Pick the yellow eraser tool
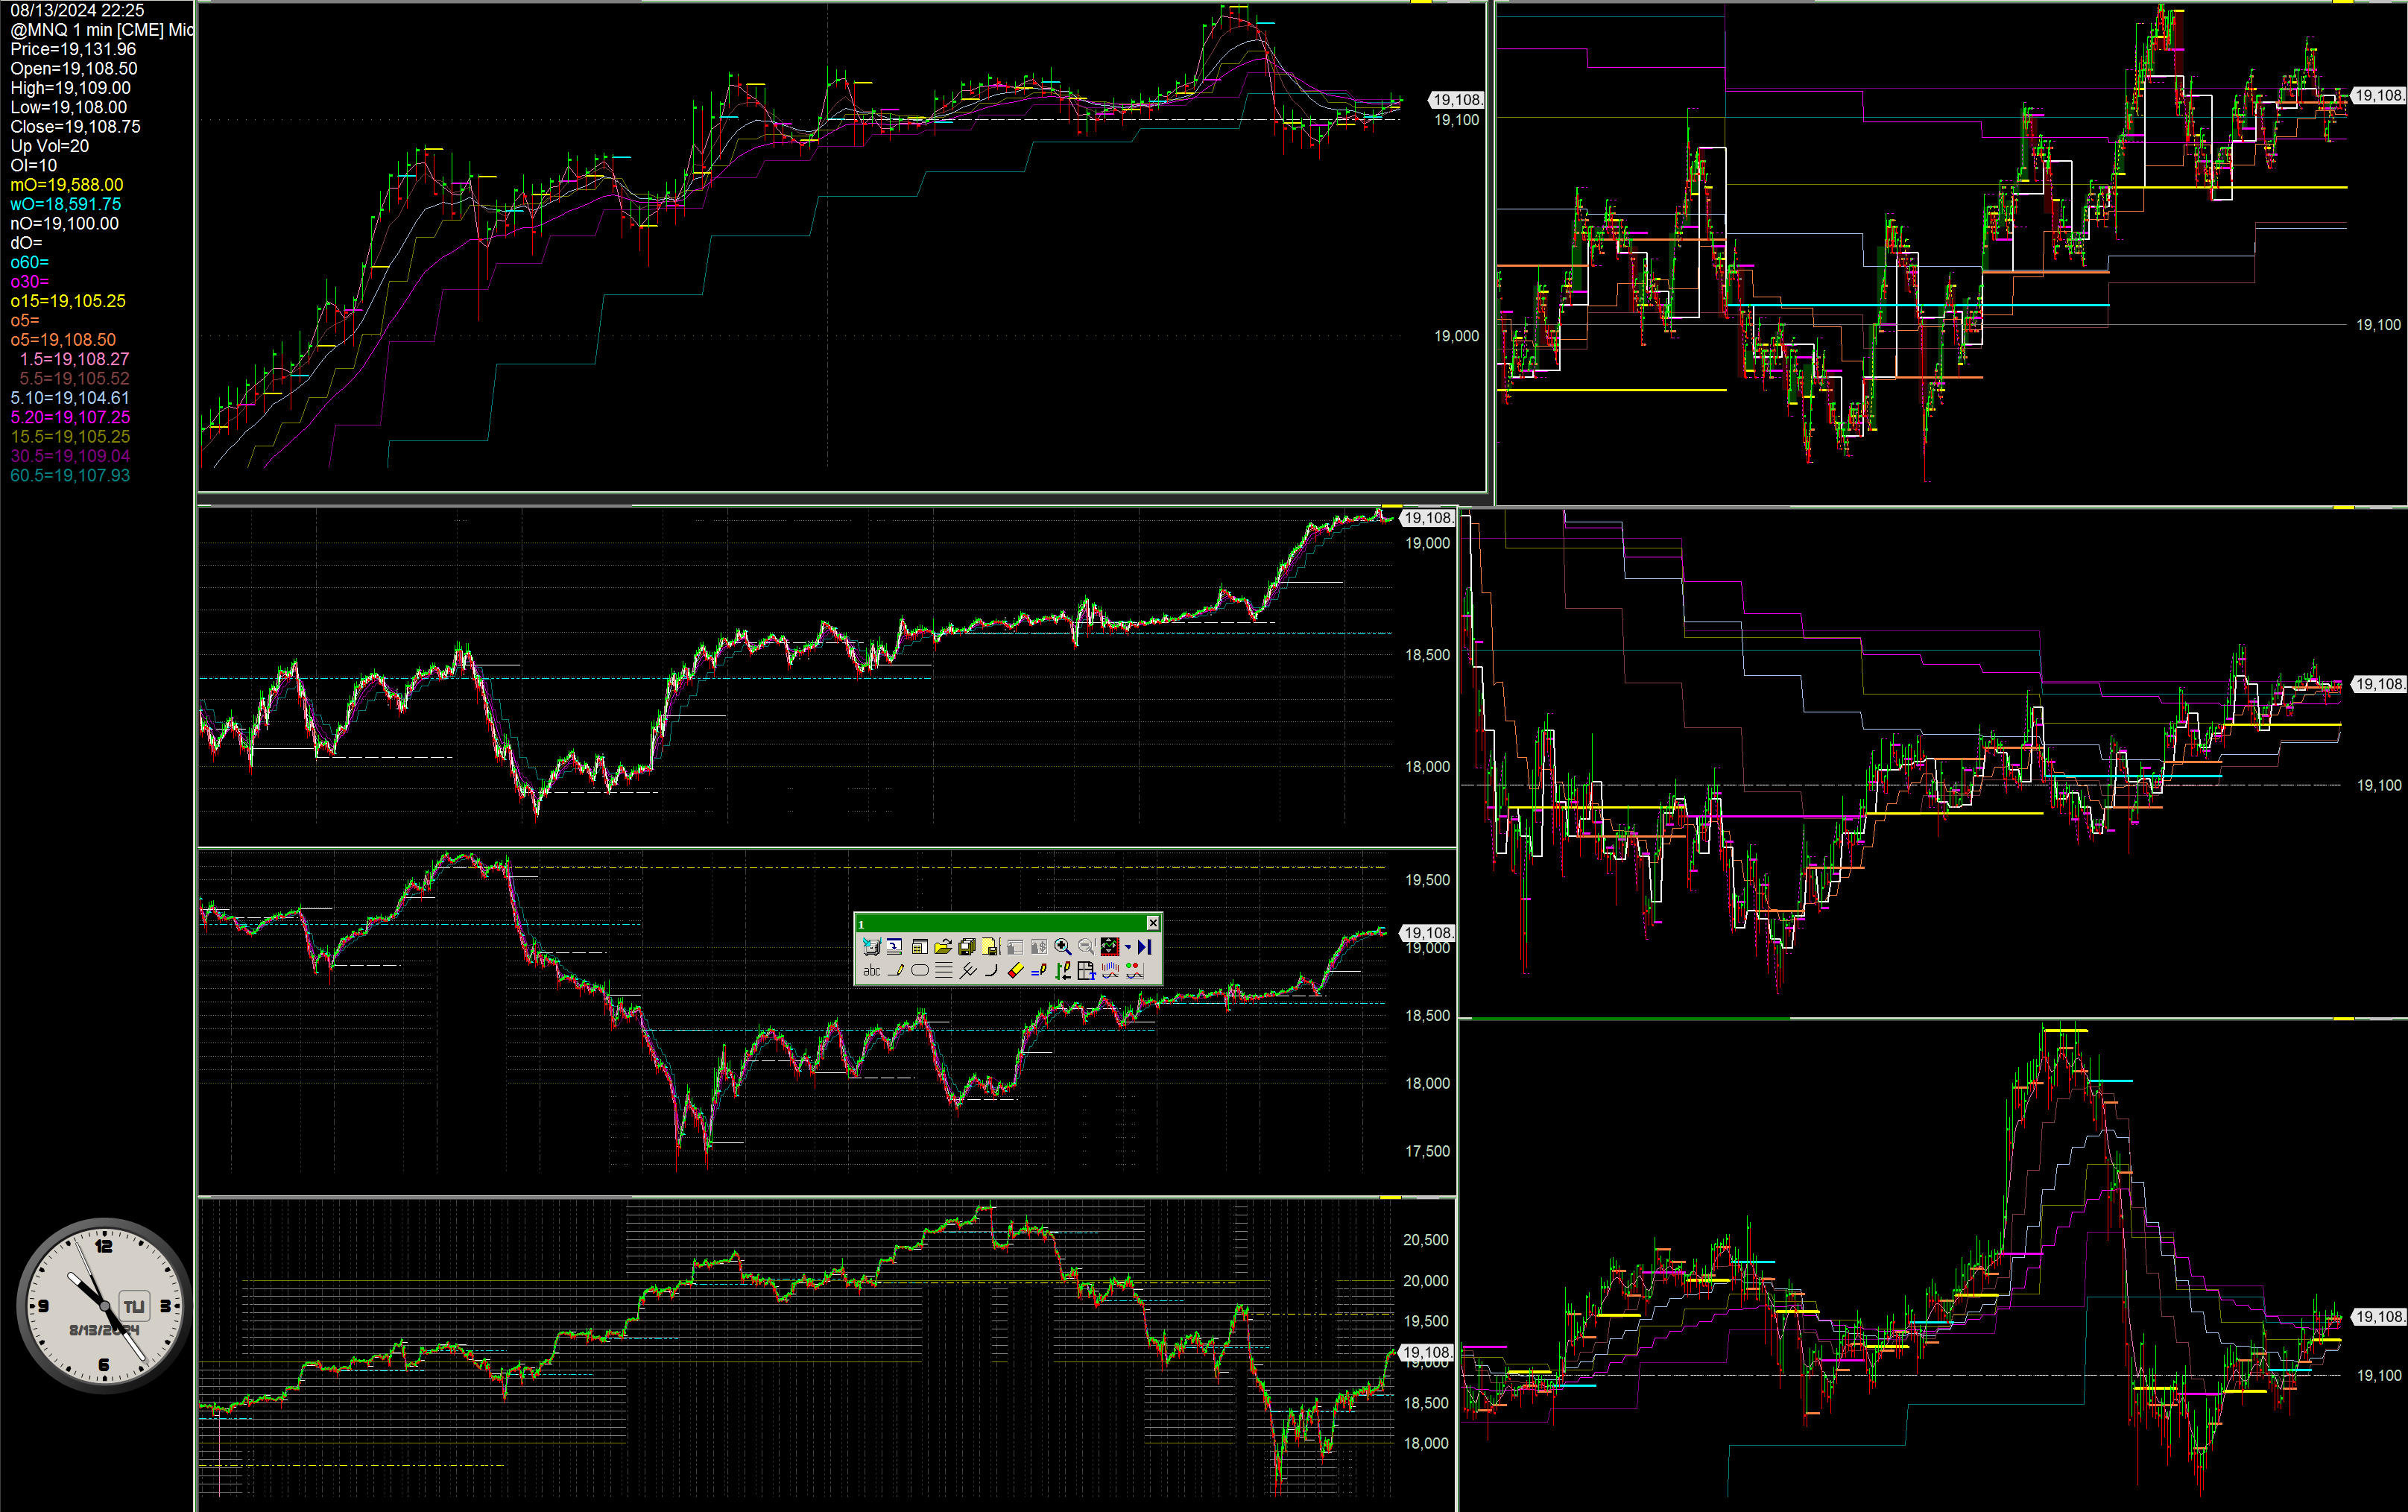 coord(1015,970)
